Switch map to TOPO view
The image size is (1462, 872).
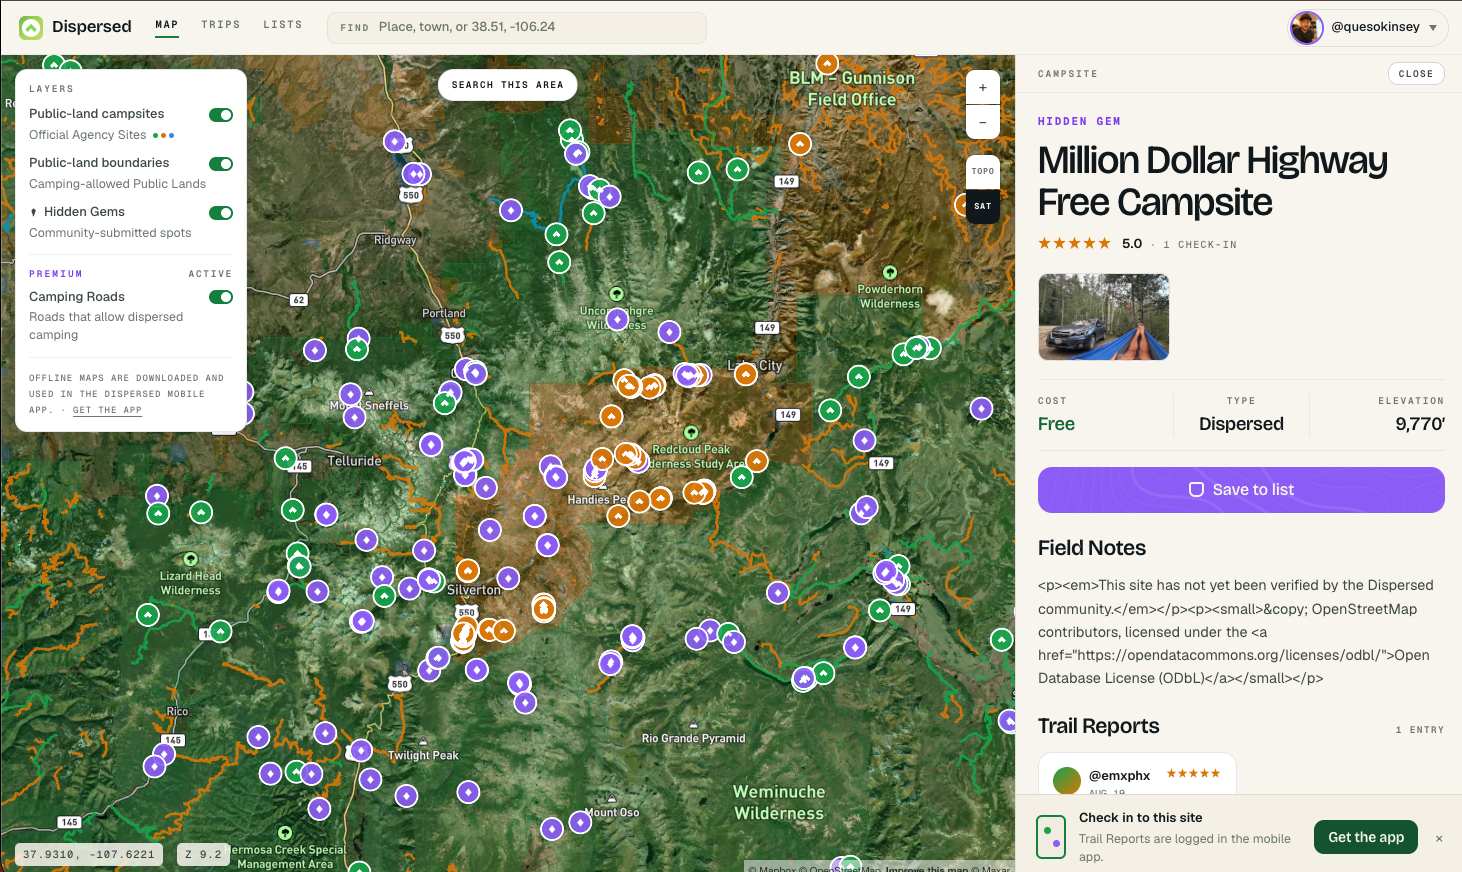tap(983, 171)
